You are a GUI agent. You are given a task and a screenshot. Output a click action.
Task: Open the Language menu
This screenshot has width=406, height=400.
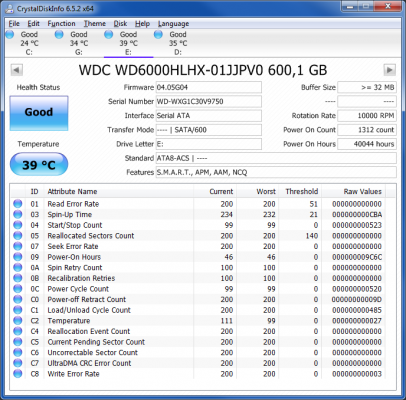[x=173, y=24]
